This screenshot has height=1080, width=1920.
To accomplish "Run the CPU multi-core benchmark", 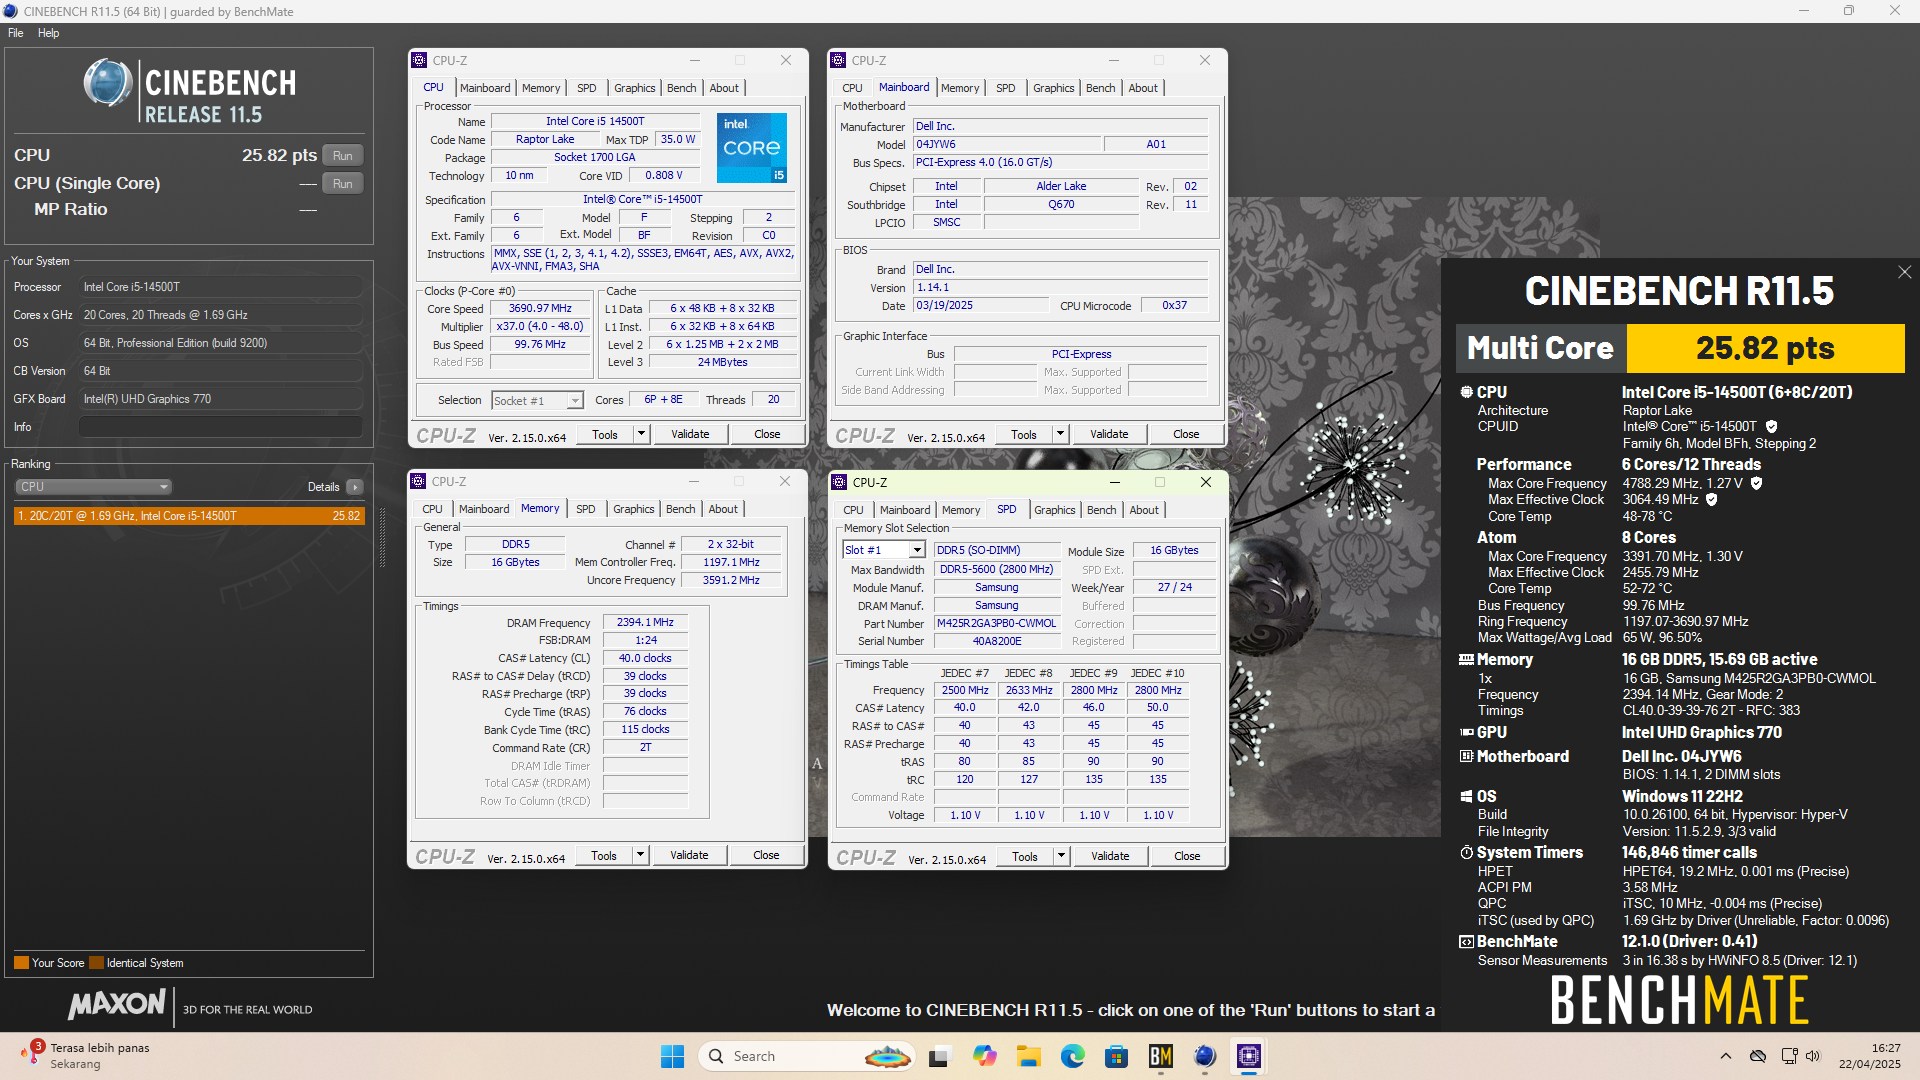I will (x=343, y=156).
